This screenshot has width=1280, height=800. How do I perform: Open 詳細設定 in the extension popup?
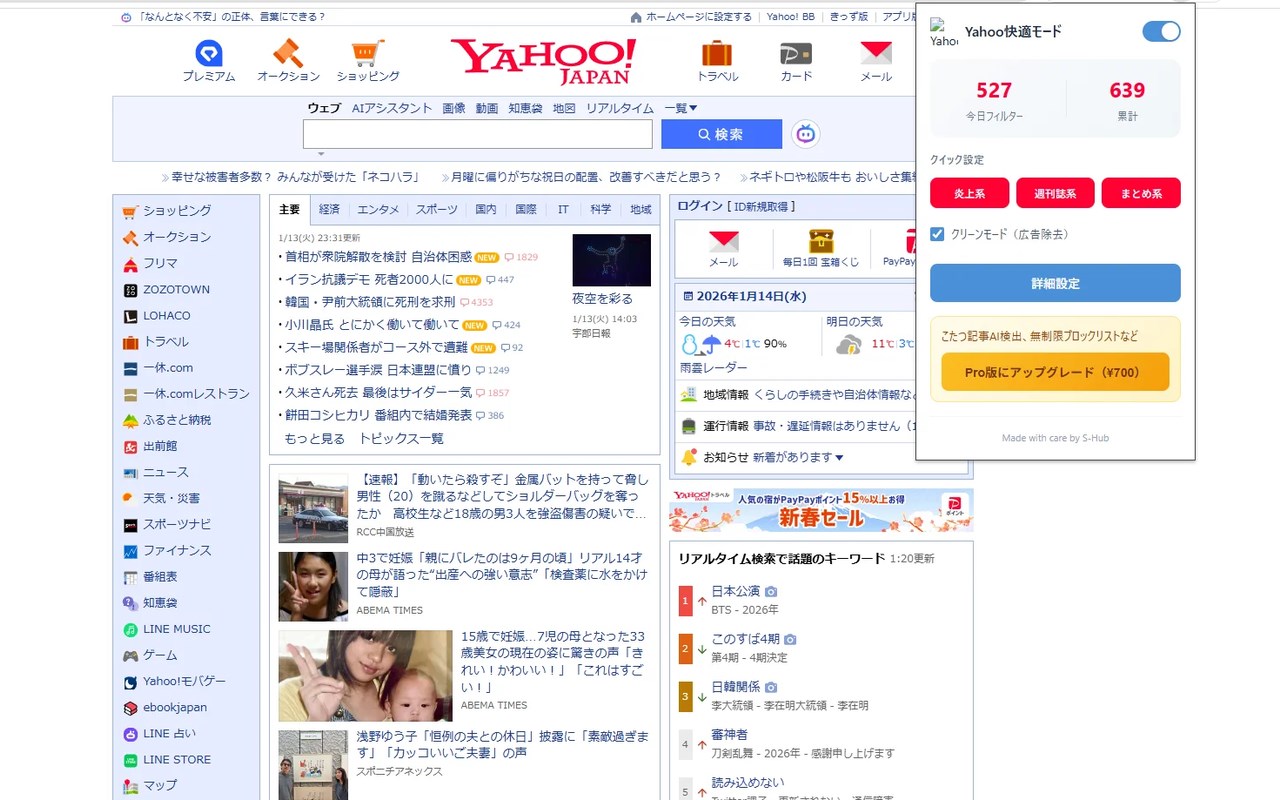pos(1055,283)
